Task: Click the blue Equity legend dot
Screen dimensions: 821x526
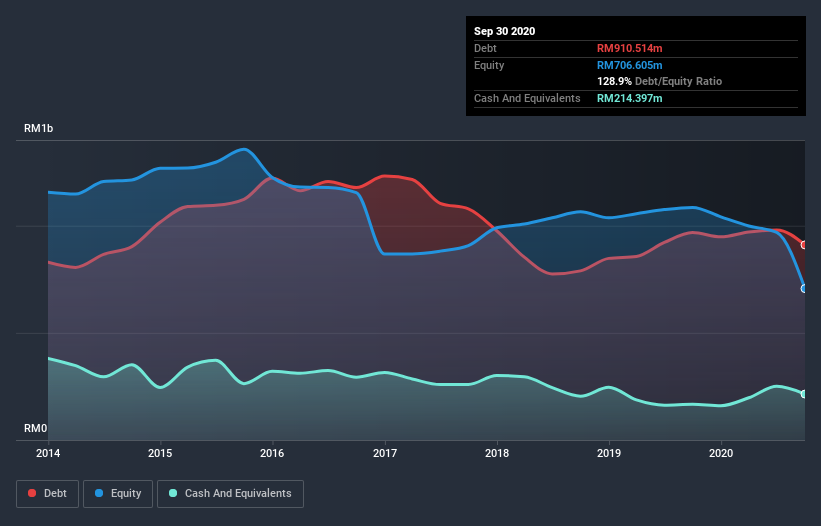Action: coord(99,493)
